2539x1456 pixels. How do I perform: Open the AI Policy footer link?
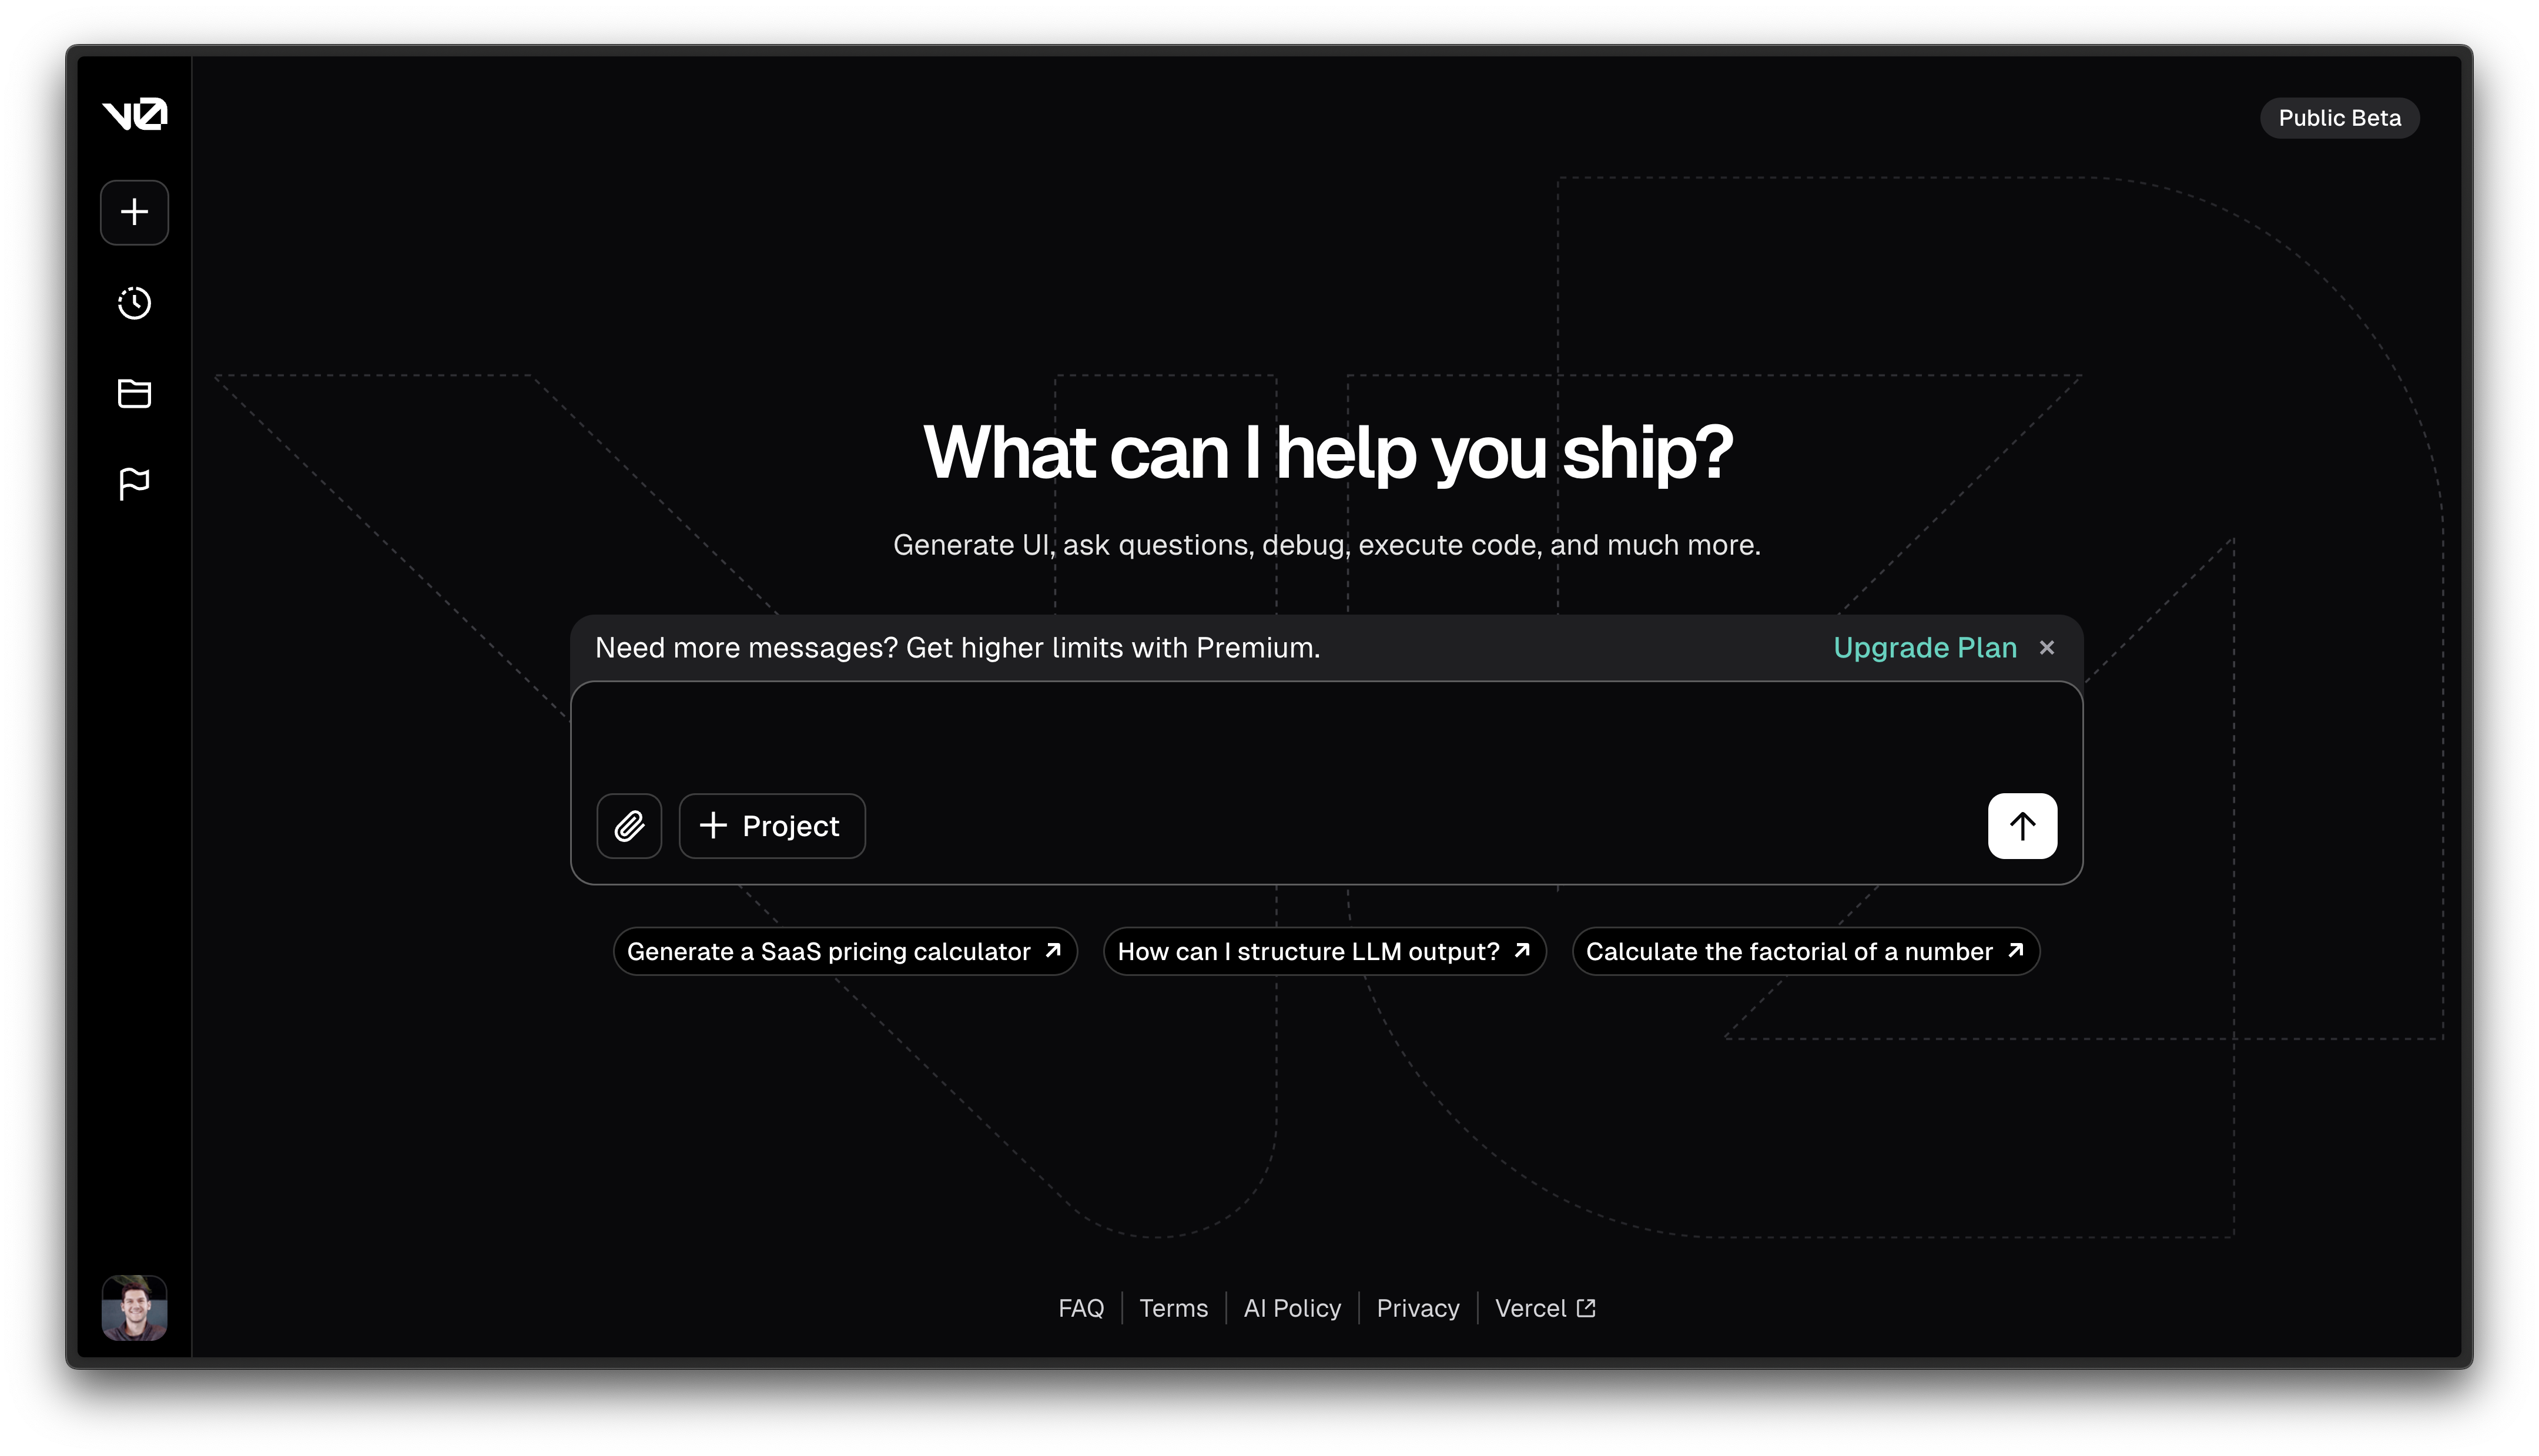click(x=1292, y=1308)
